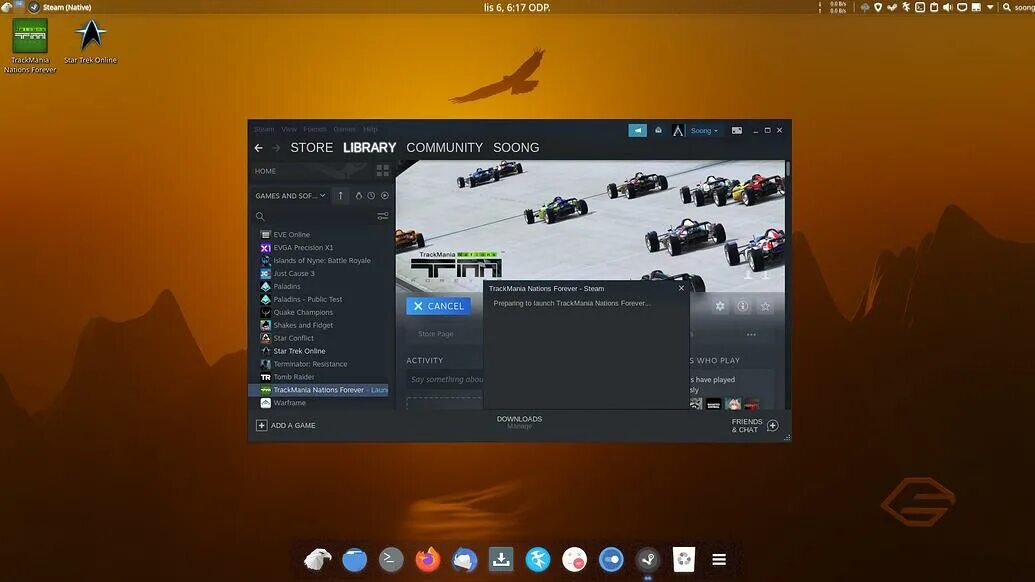This screenshot has height=582, width=1035.
Task: Switch to Big Picture mode icon
Action: (x=737, y=131)
